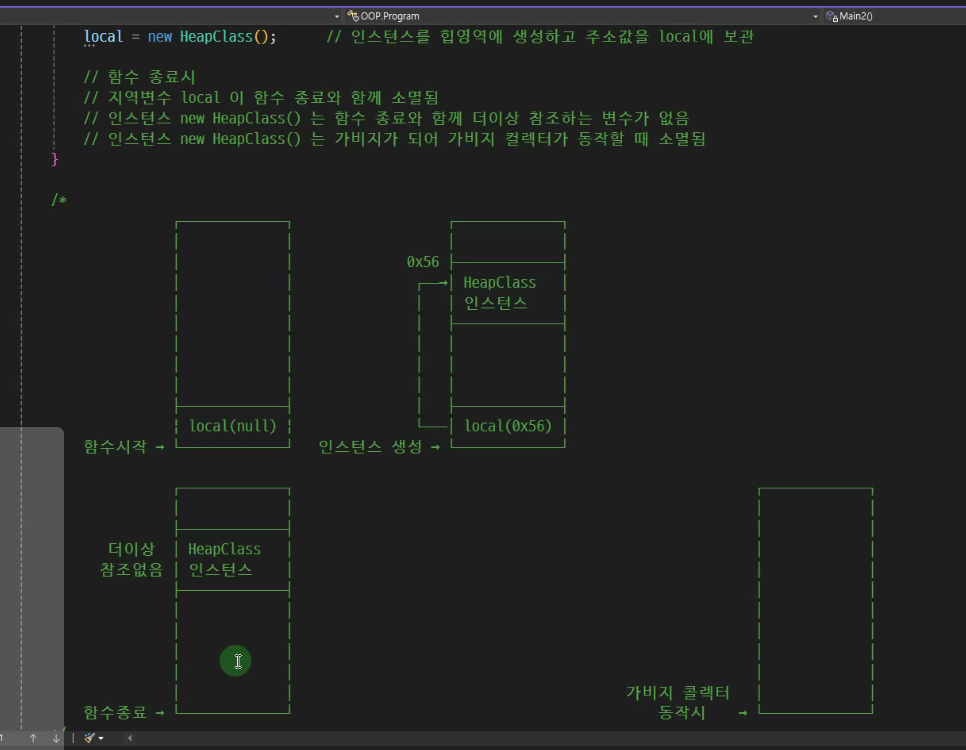Place cursor on 'HeapClass' in new HeapClass();

click(x=216, y=37)
